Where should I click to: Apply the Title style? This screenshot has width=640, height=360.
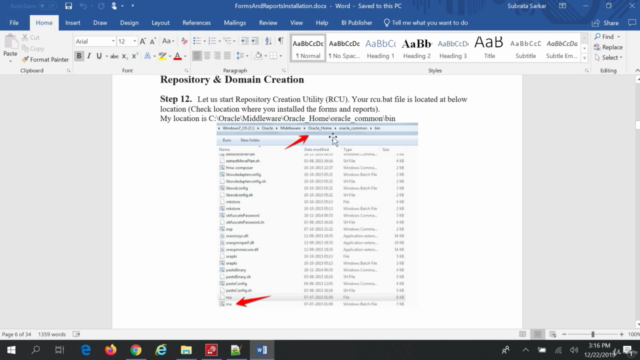tap(489, 48)
